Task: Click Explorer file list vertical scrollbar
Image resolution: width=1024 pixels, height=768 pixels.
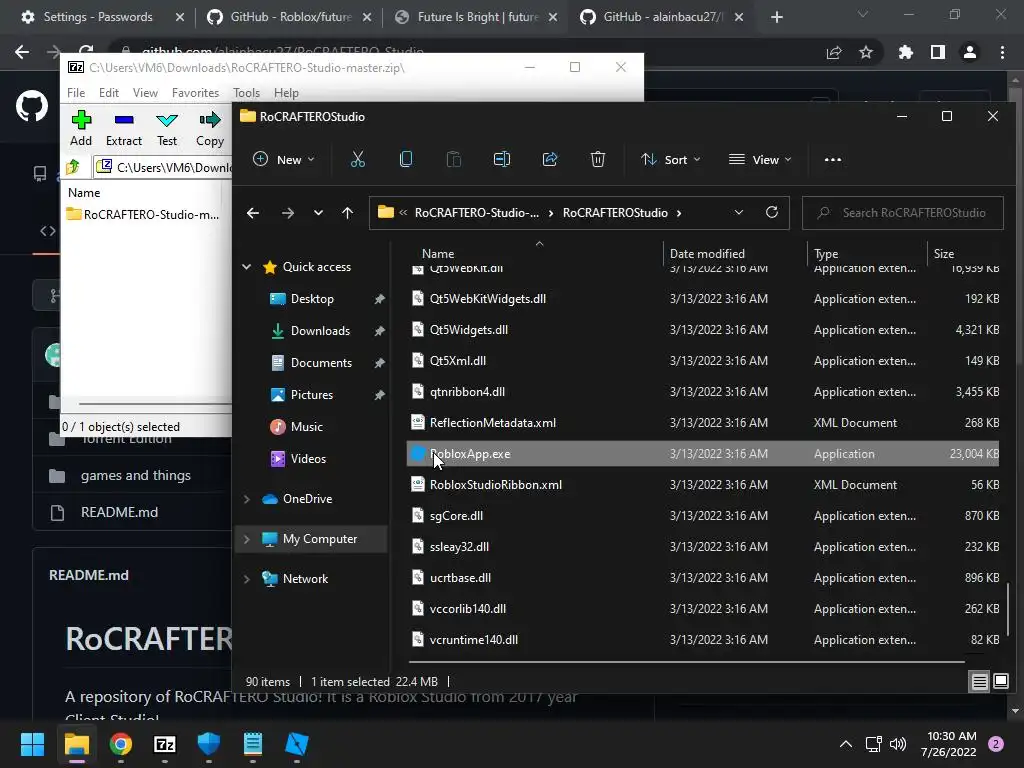Action: [x=1007, y=608]
